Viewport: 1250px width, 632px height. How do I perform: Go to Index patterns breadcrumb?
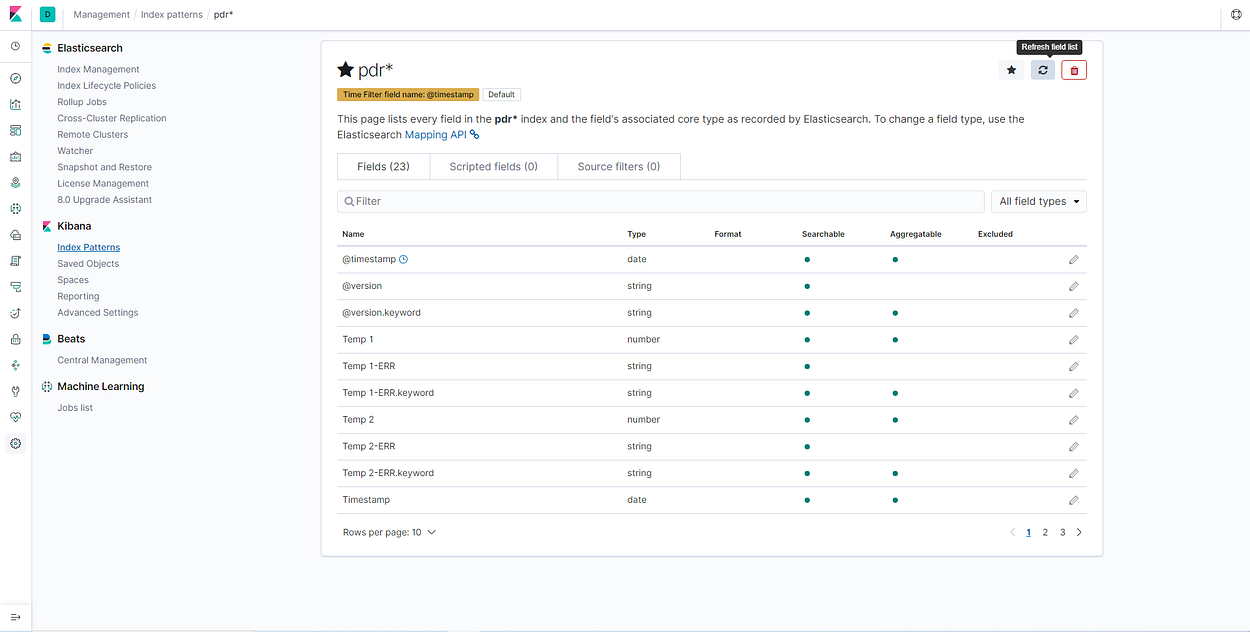(x=169, y=15)
